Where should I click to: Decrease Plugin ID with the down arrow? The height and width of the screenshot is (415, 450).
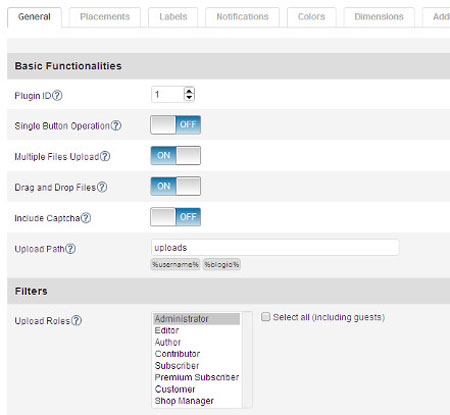[189, 97]
